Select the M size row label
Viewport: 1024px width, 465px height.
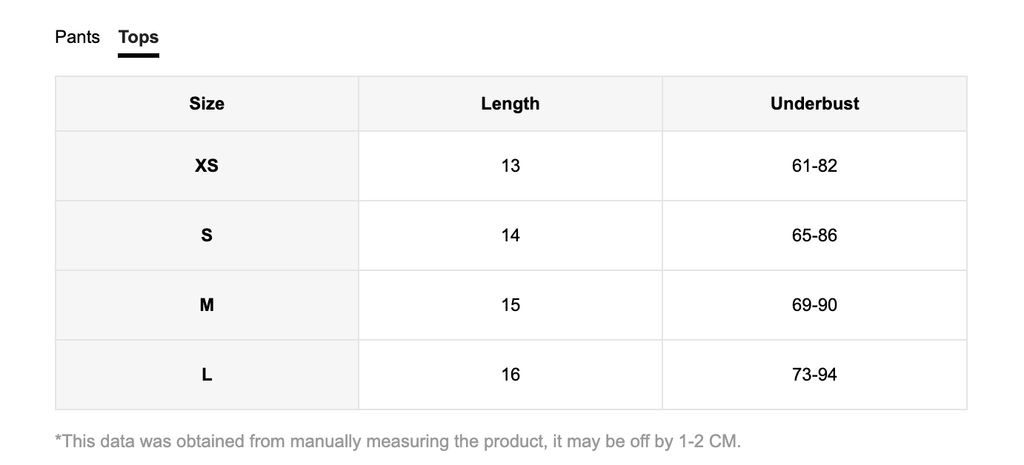[206, 305]
